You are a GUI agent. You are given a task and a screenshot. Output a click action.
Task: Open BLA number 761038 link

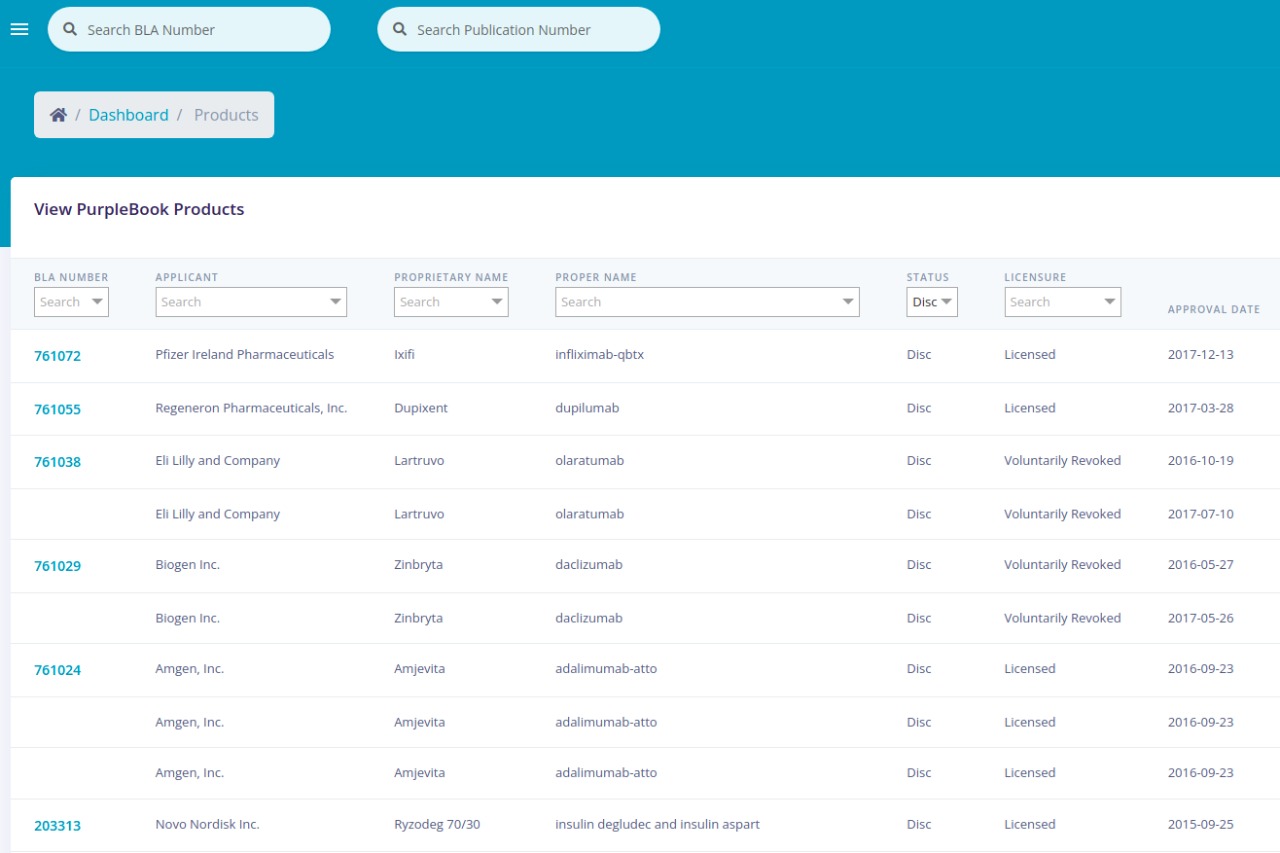point(57,462)
